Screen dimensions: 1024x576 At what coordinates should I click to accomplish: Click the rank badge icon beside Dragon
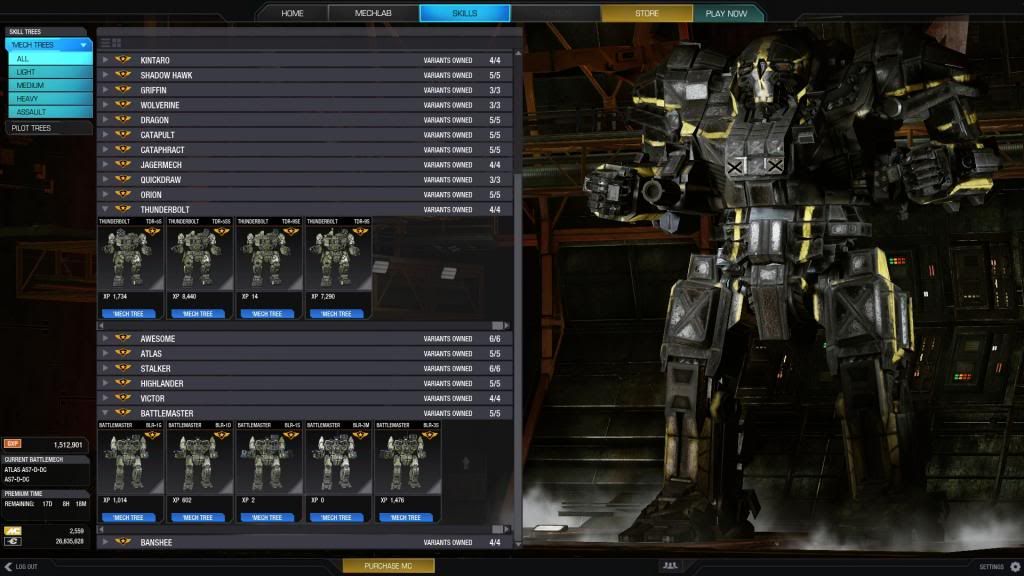[123, 120]
